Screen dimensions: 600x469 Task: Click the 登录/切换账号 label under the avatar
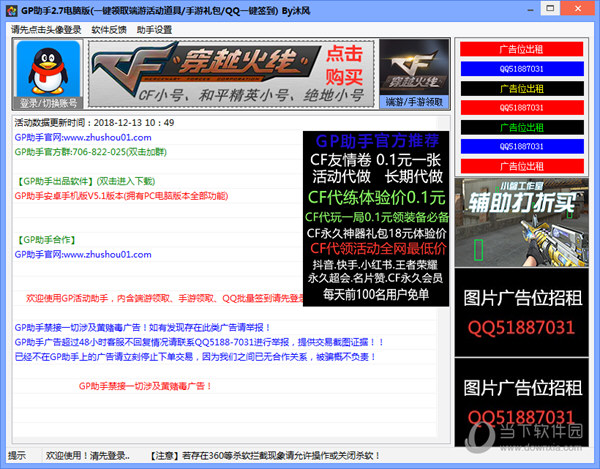[48, 103]
